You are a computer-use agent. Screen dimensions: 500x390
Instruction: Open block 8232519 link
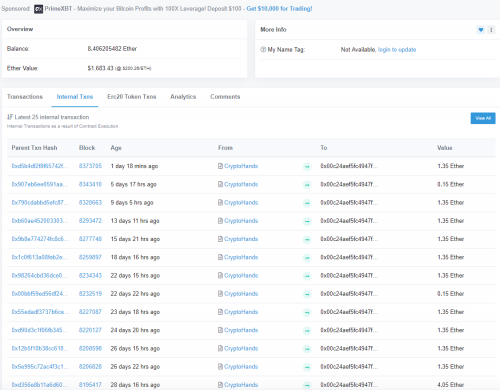[x=90, y=294]
